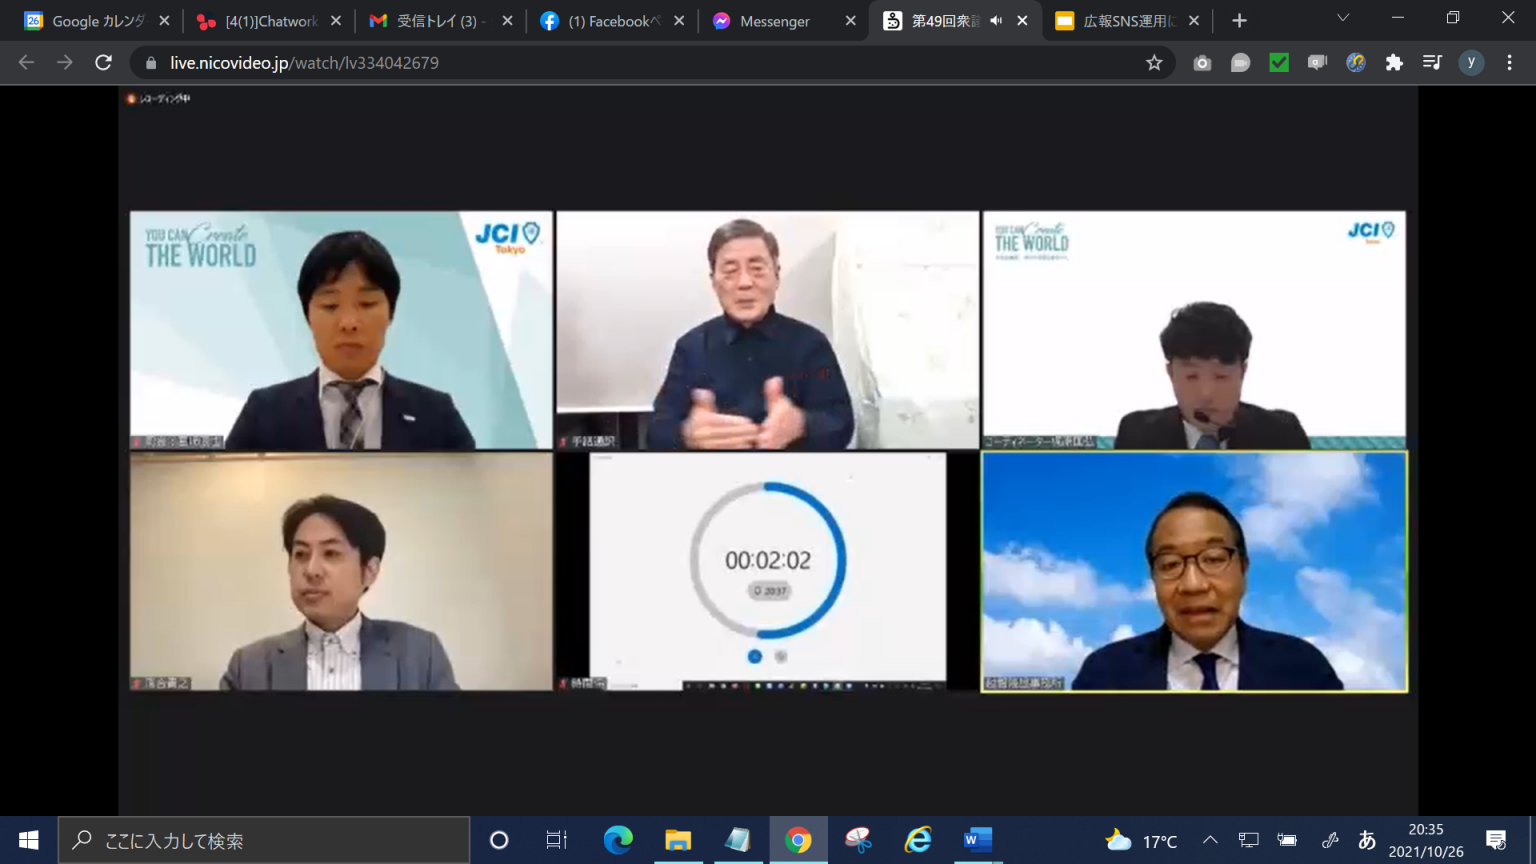Mute the audio on the 第49回 tab

(996, 21)
